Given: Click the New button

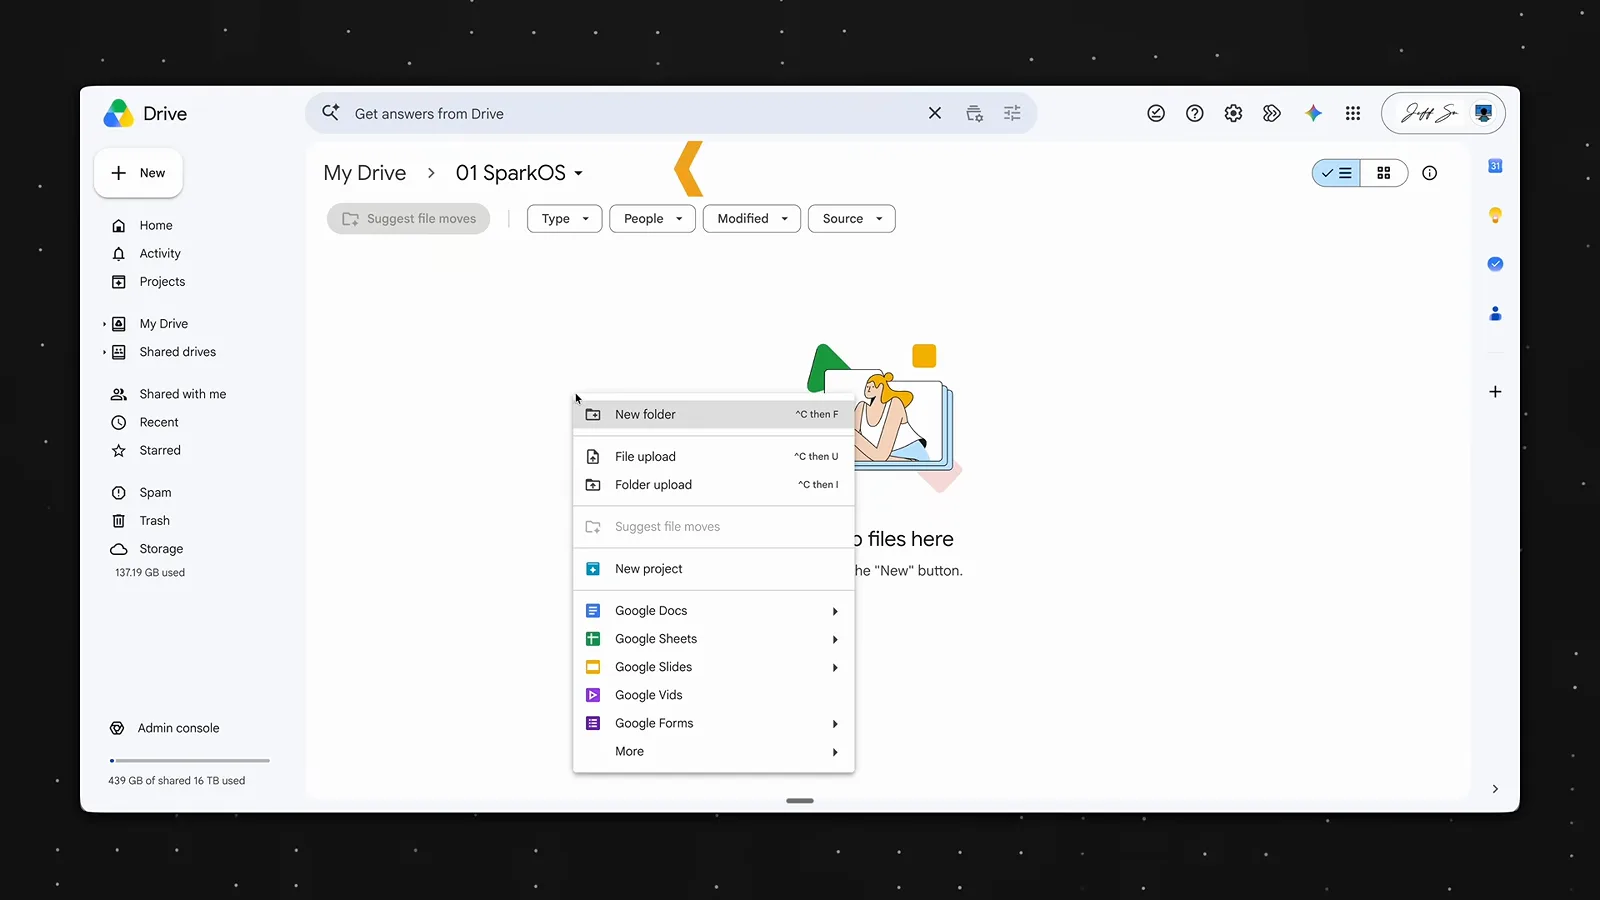Looking at the screenshot, I should click(138, 173).
